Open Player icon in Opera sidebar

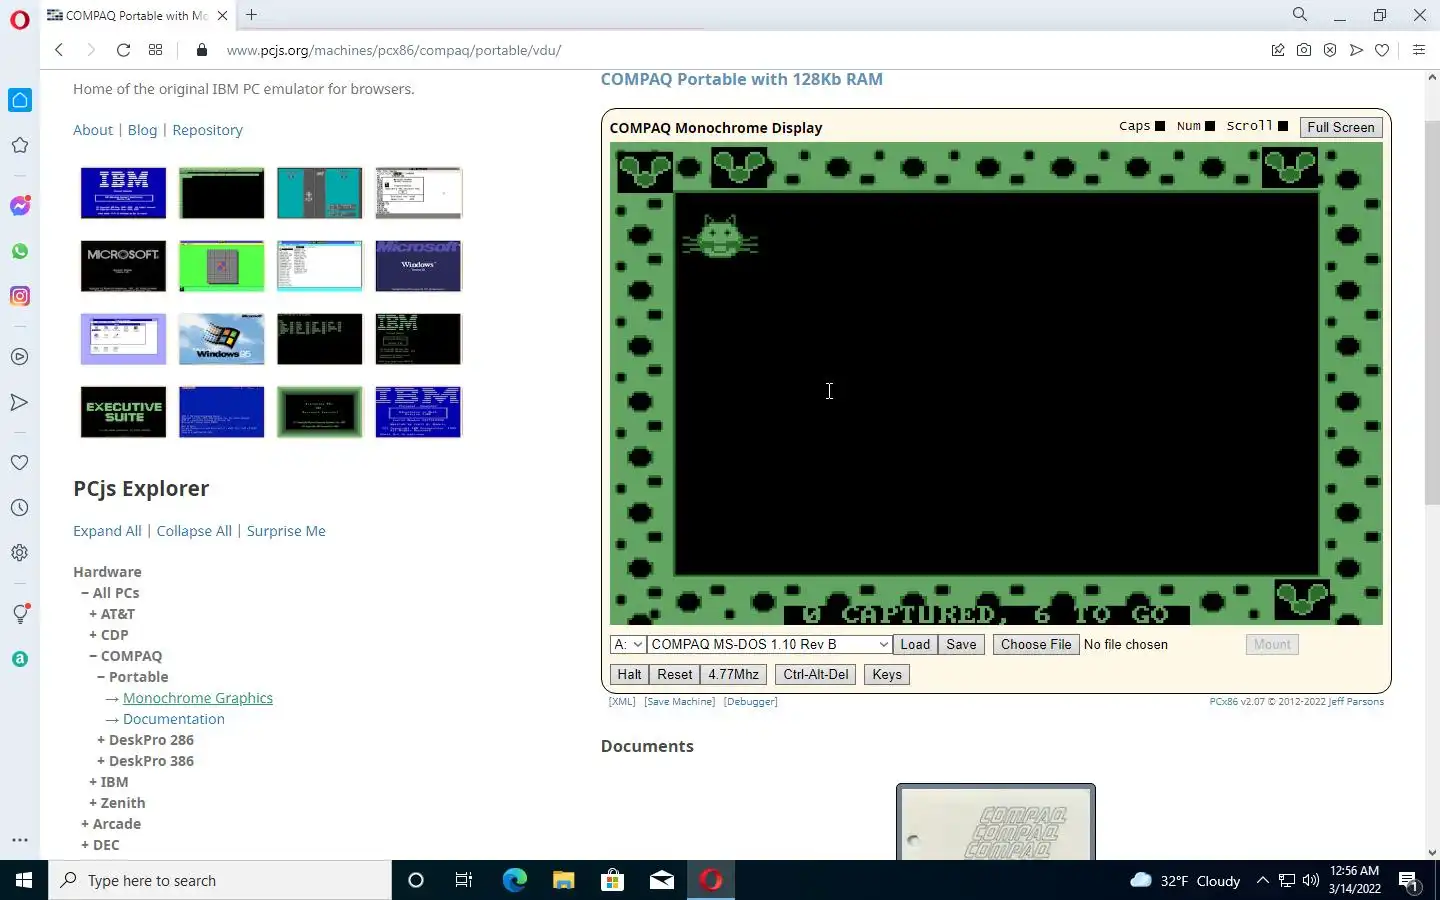[20, 356]
